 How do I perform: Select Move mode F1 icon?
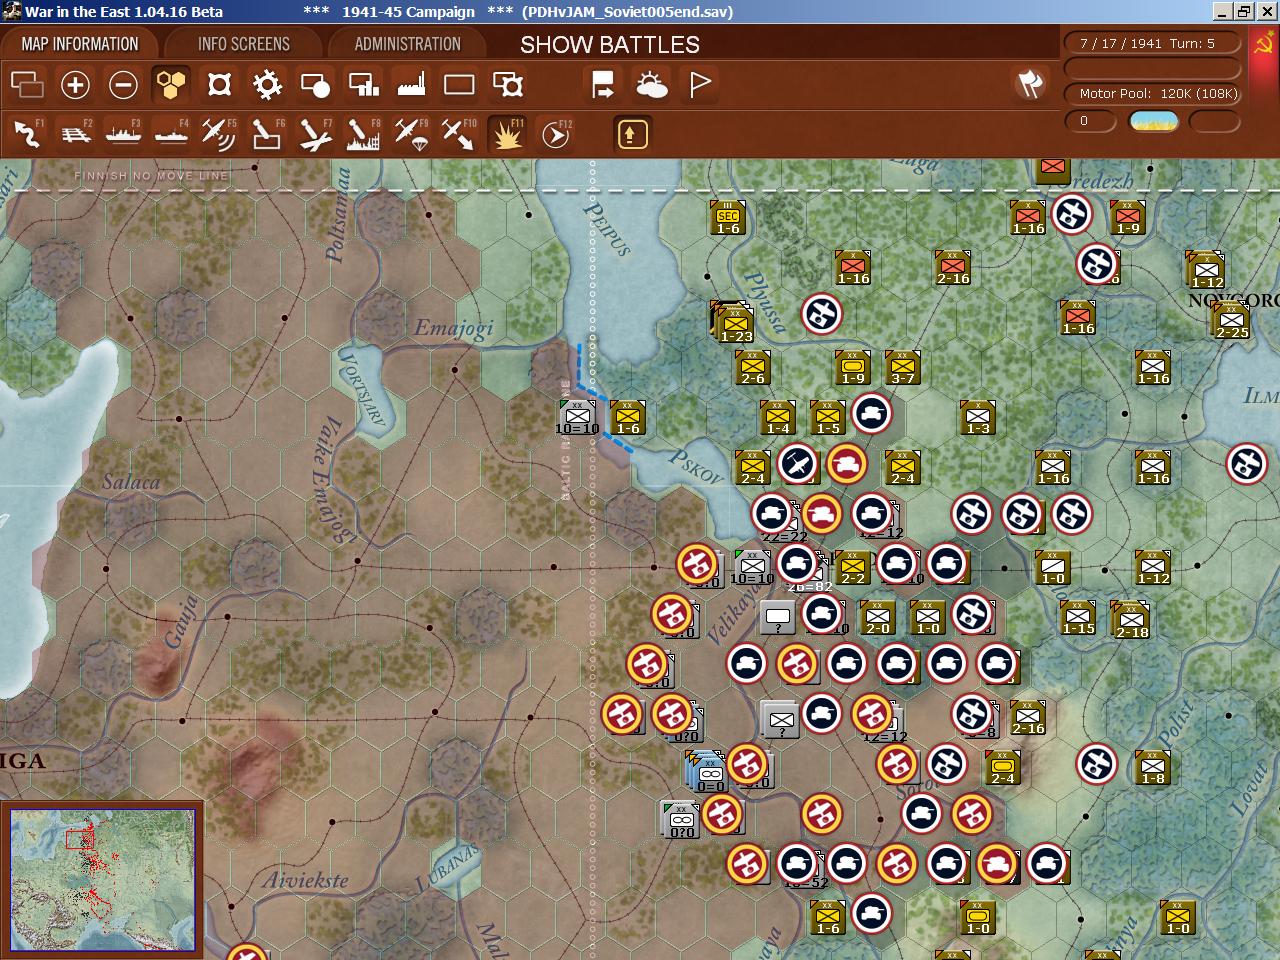coord(27,133)
